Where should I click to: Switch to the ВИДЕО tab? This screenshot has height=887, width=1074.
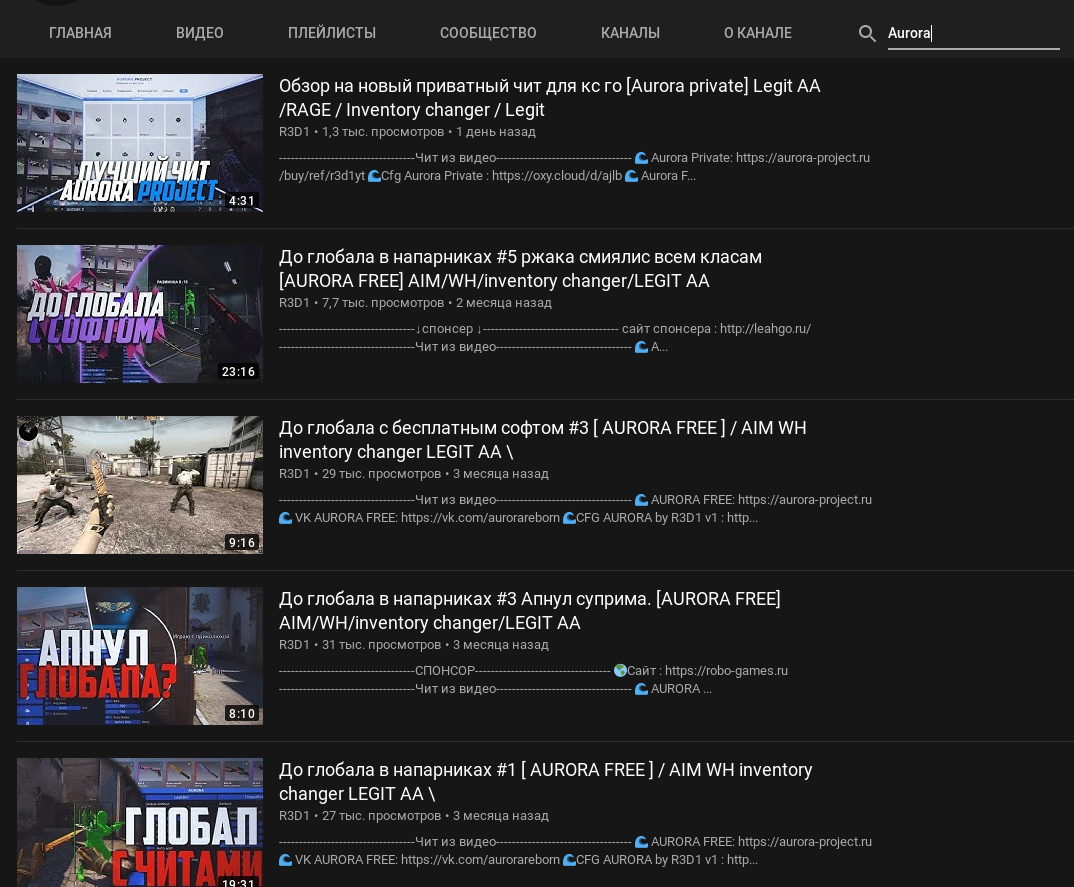tap(199, 33)
